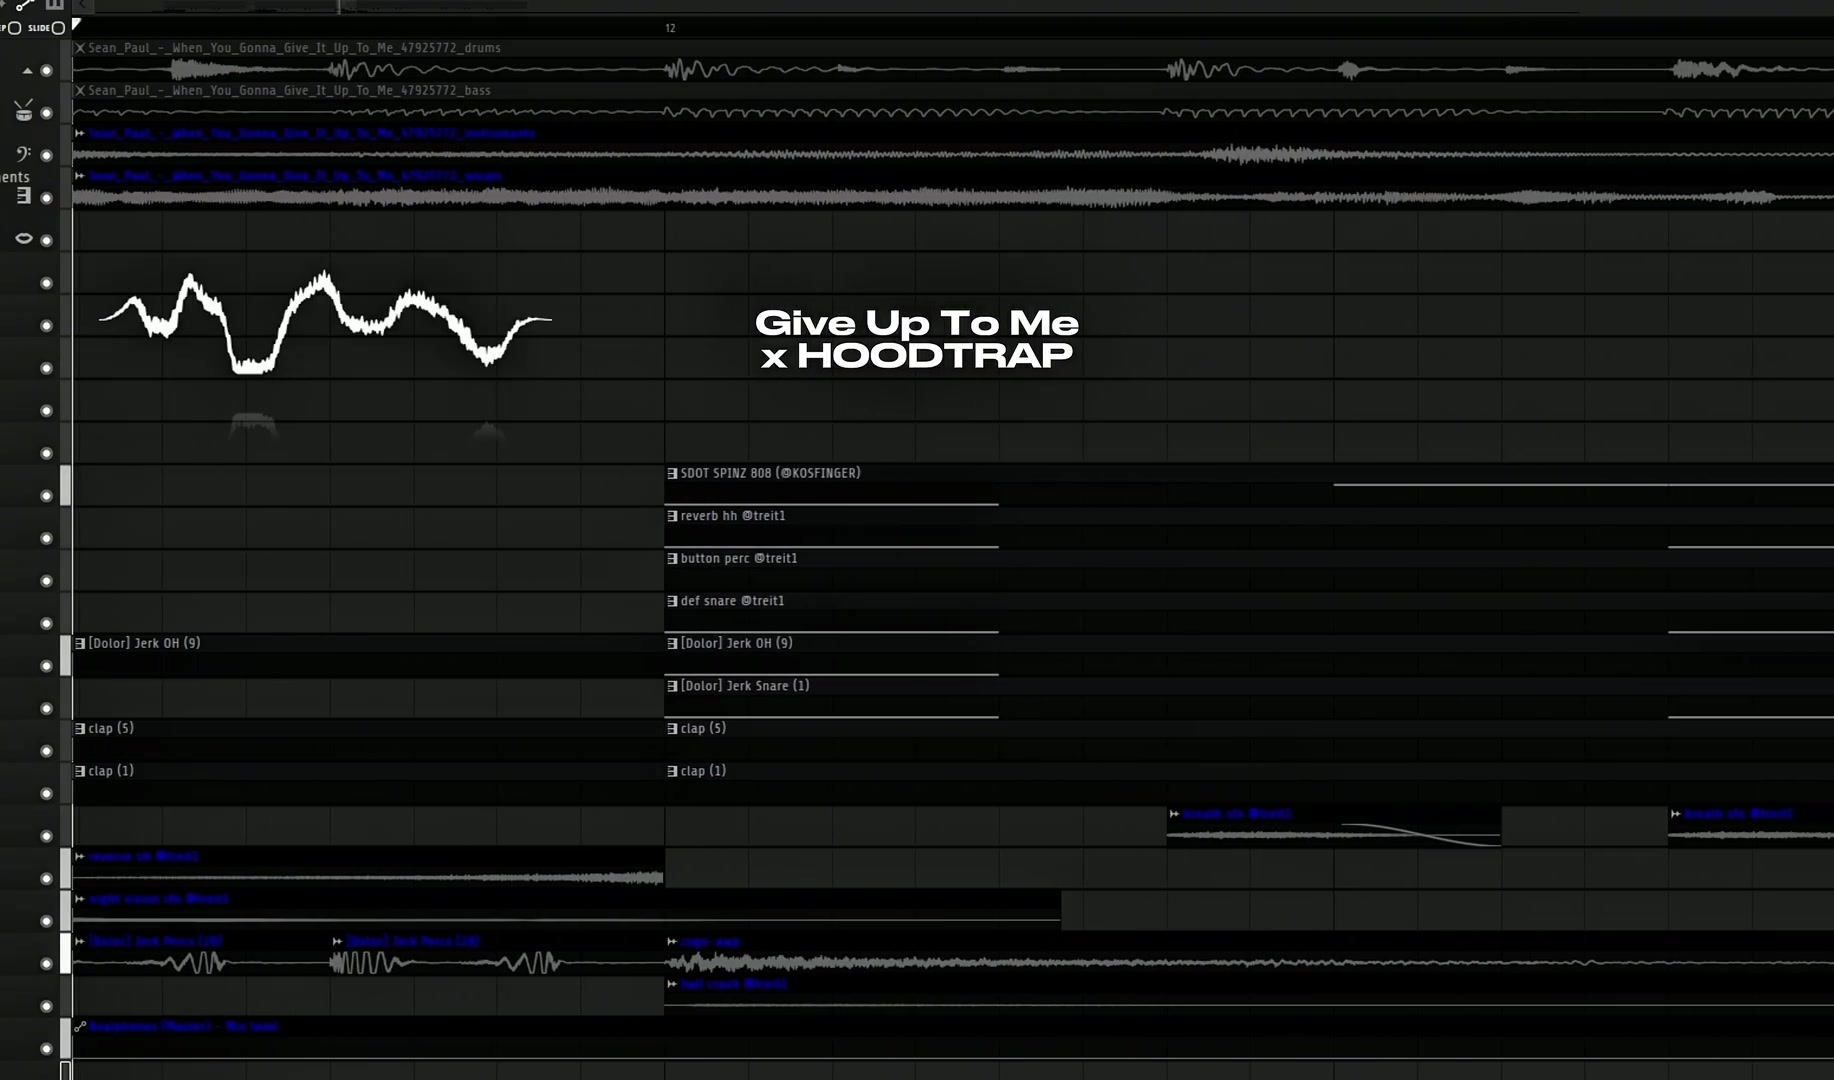1834x1080 pixels.
Task: Click the bass clef track icon
Action: 23,153
